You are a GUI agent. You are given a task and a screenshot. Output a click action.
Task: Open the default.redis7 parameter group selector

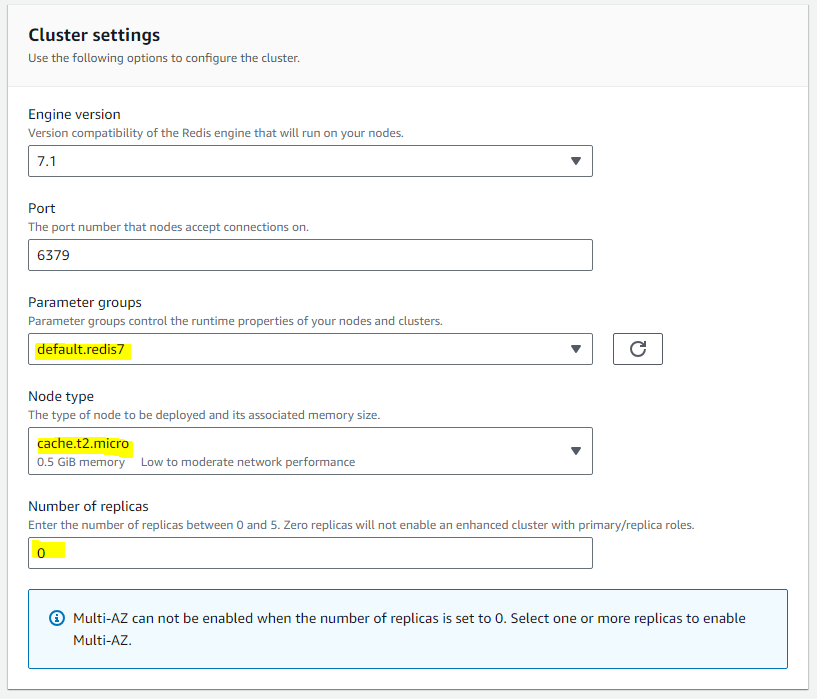click(x=311, y=349)
